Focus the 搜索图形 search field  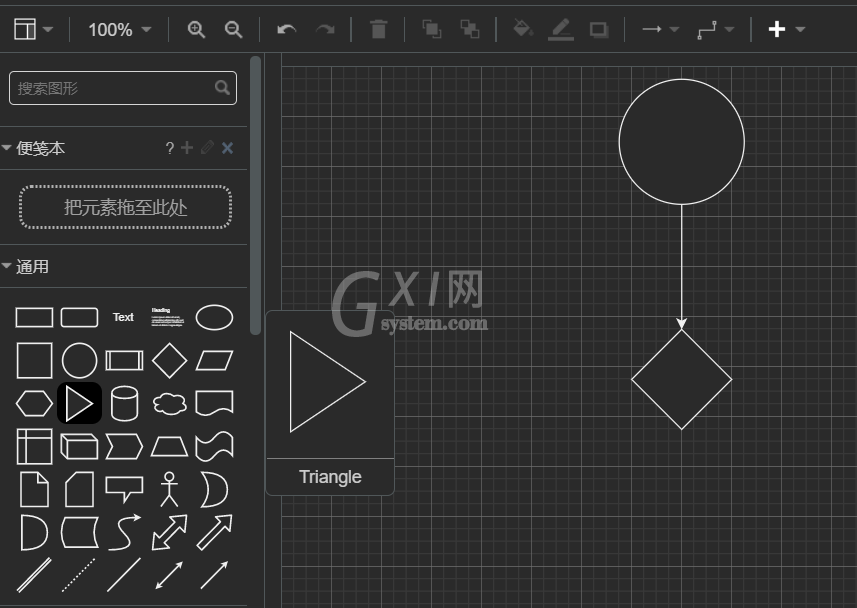pyautogui.click(x=123, y=87)
